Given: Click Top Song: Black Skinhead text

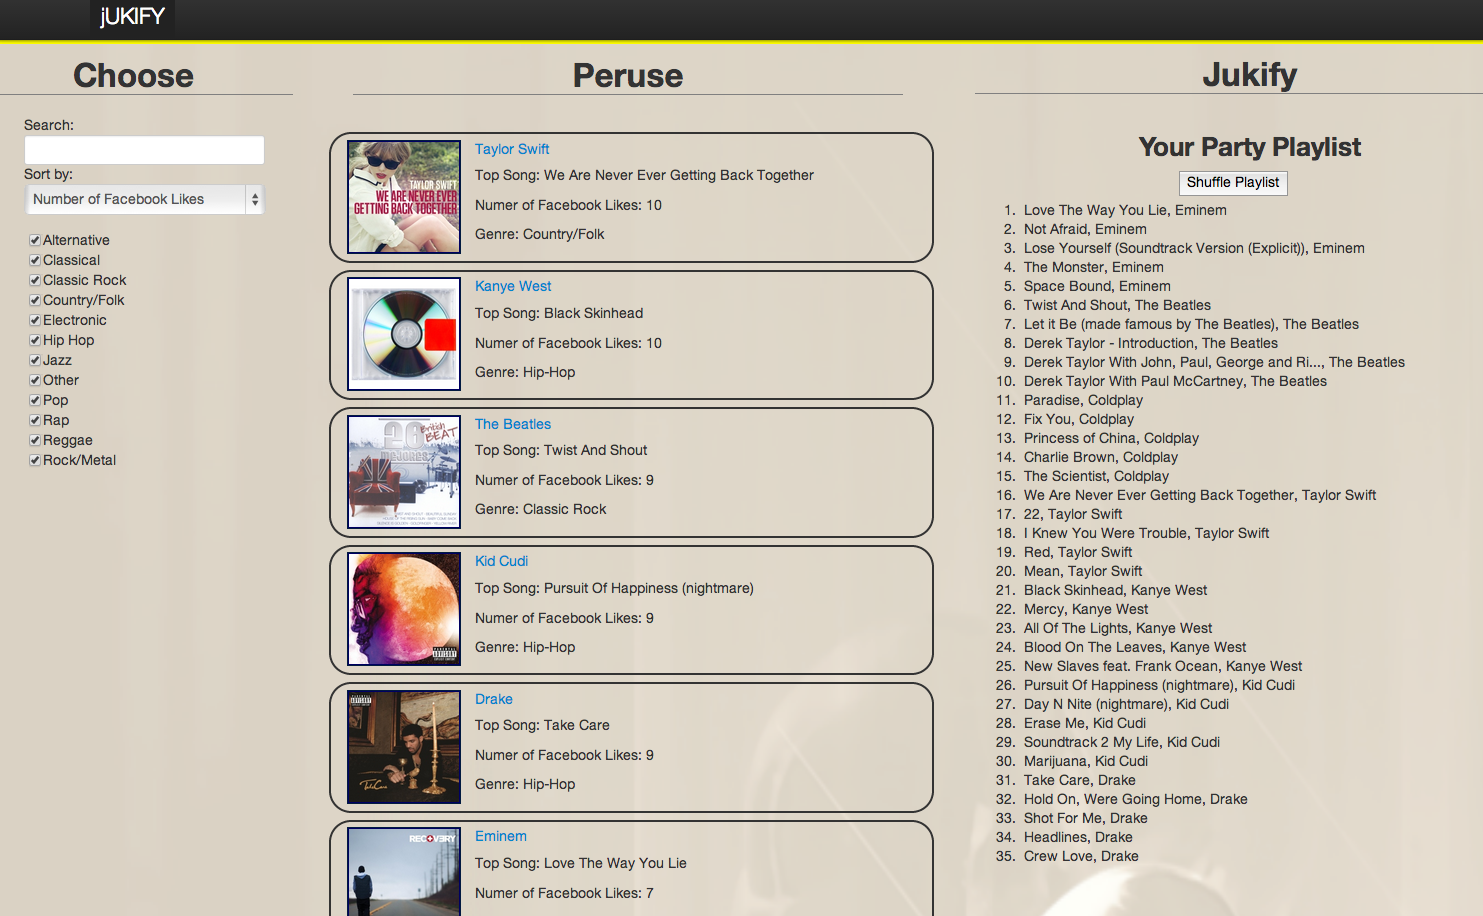Looking at the screenshot, I should (x=559, y=313).
